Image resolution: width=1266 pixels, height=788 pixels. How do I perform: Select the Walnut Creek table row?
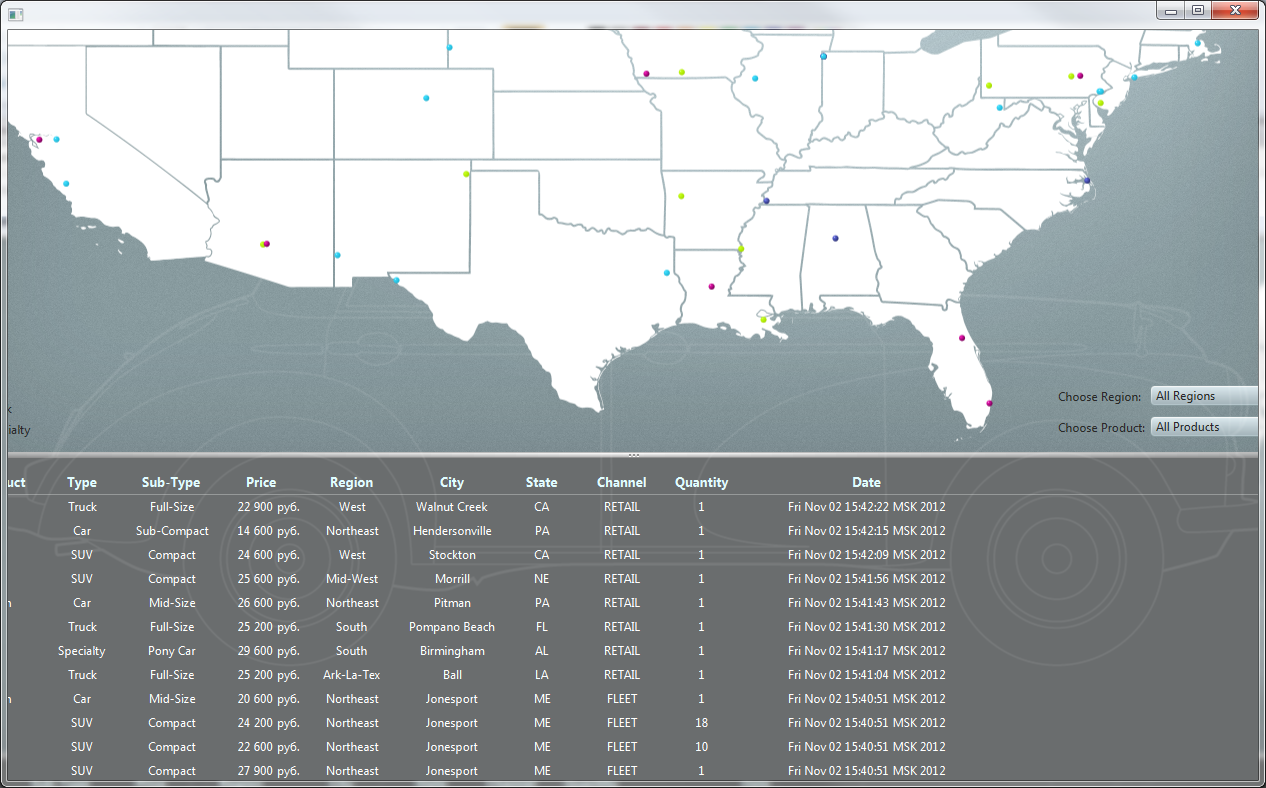tap(452, 507)
